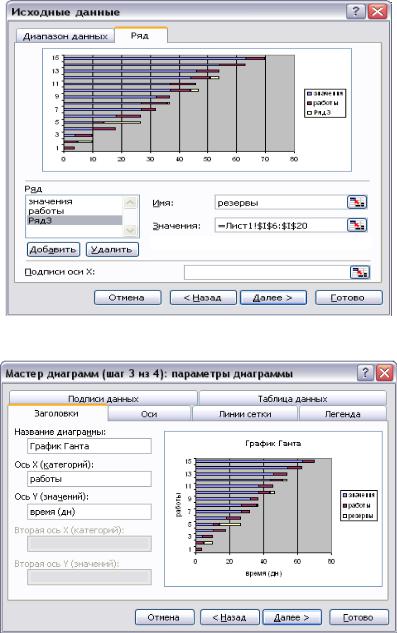This screenshot has height=633, width=397.
Task: Close the Исходные данные dialog
Action: pyautogui.click(x=378, y=11)
